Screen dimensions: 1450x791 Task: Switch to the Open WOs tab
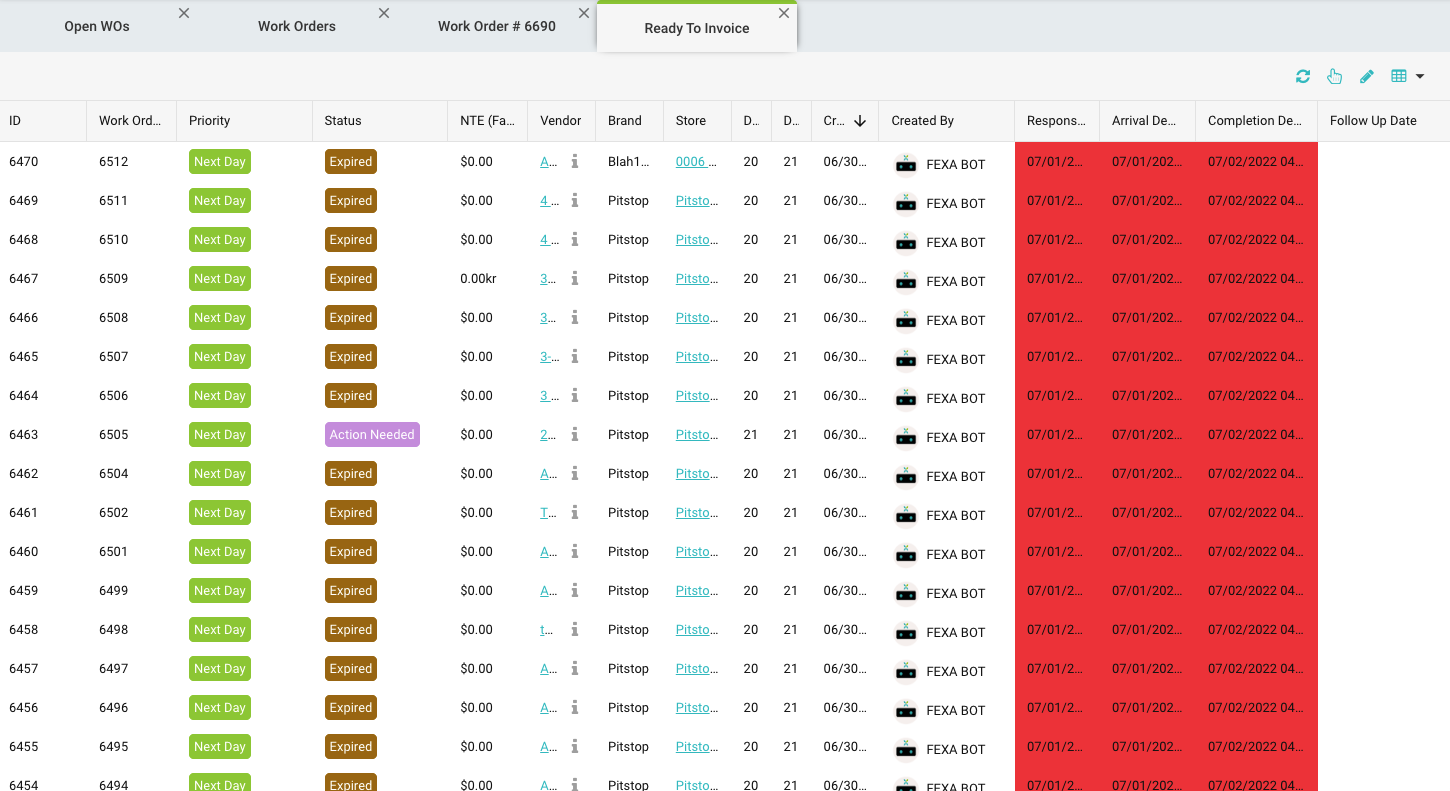point(97,27)
